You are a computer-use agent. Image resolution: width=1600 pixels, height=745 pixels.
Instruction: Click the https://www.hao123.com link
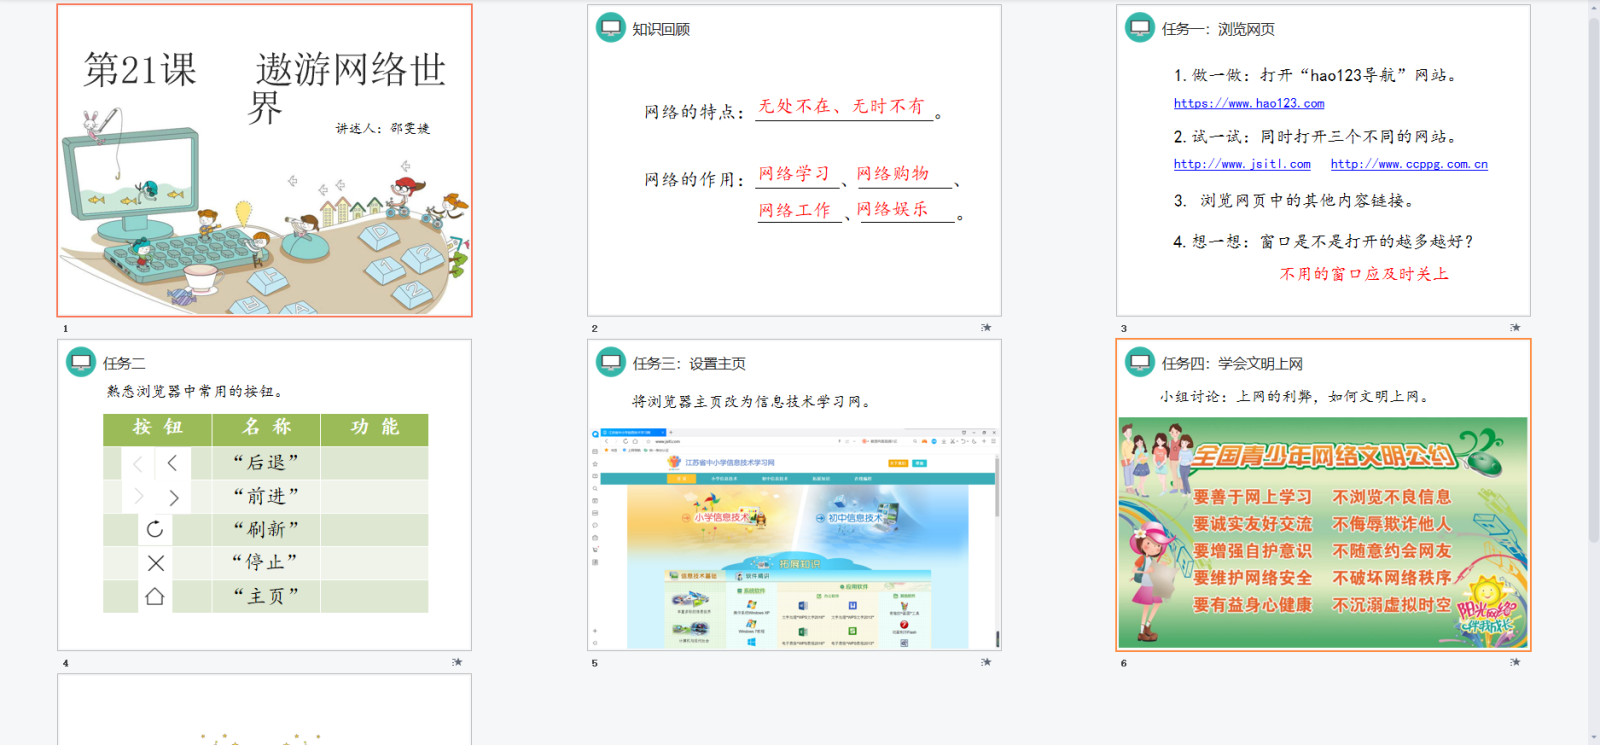pos(1248,103)
